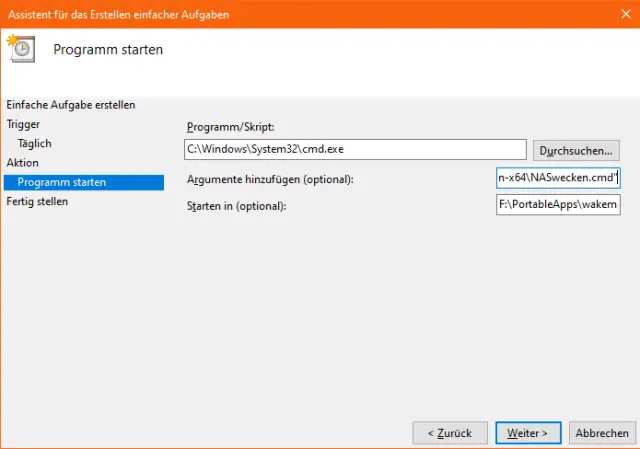Proceed with the Weiter button
This screenshot has width=640, height=449.
(x=528, y=433)
